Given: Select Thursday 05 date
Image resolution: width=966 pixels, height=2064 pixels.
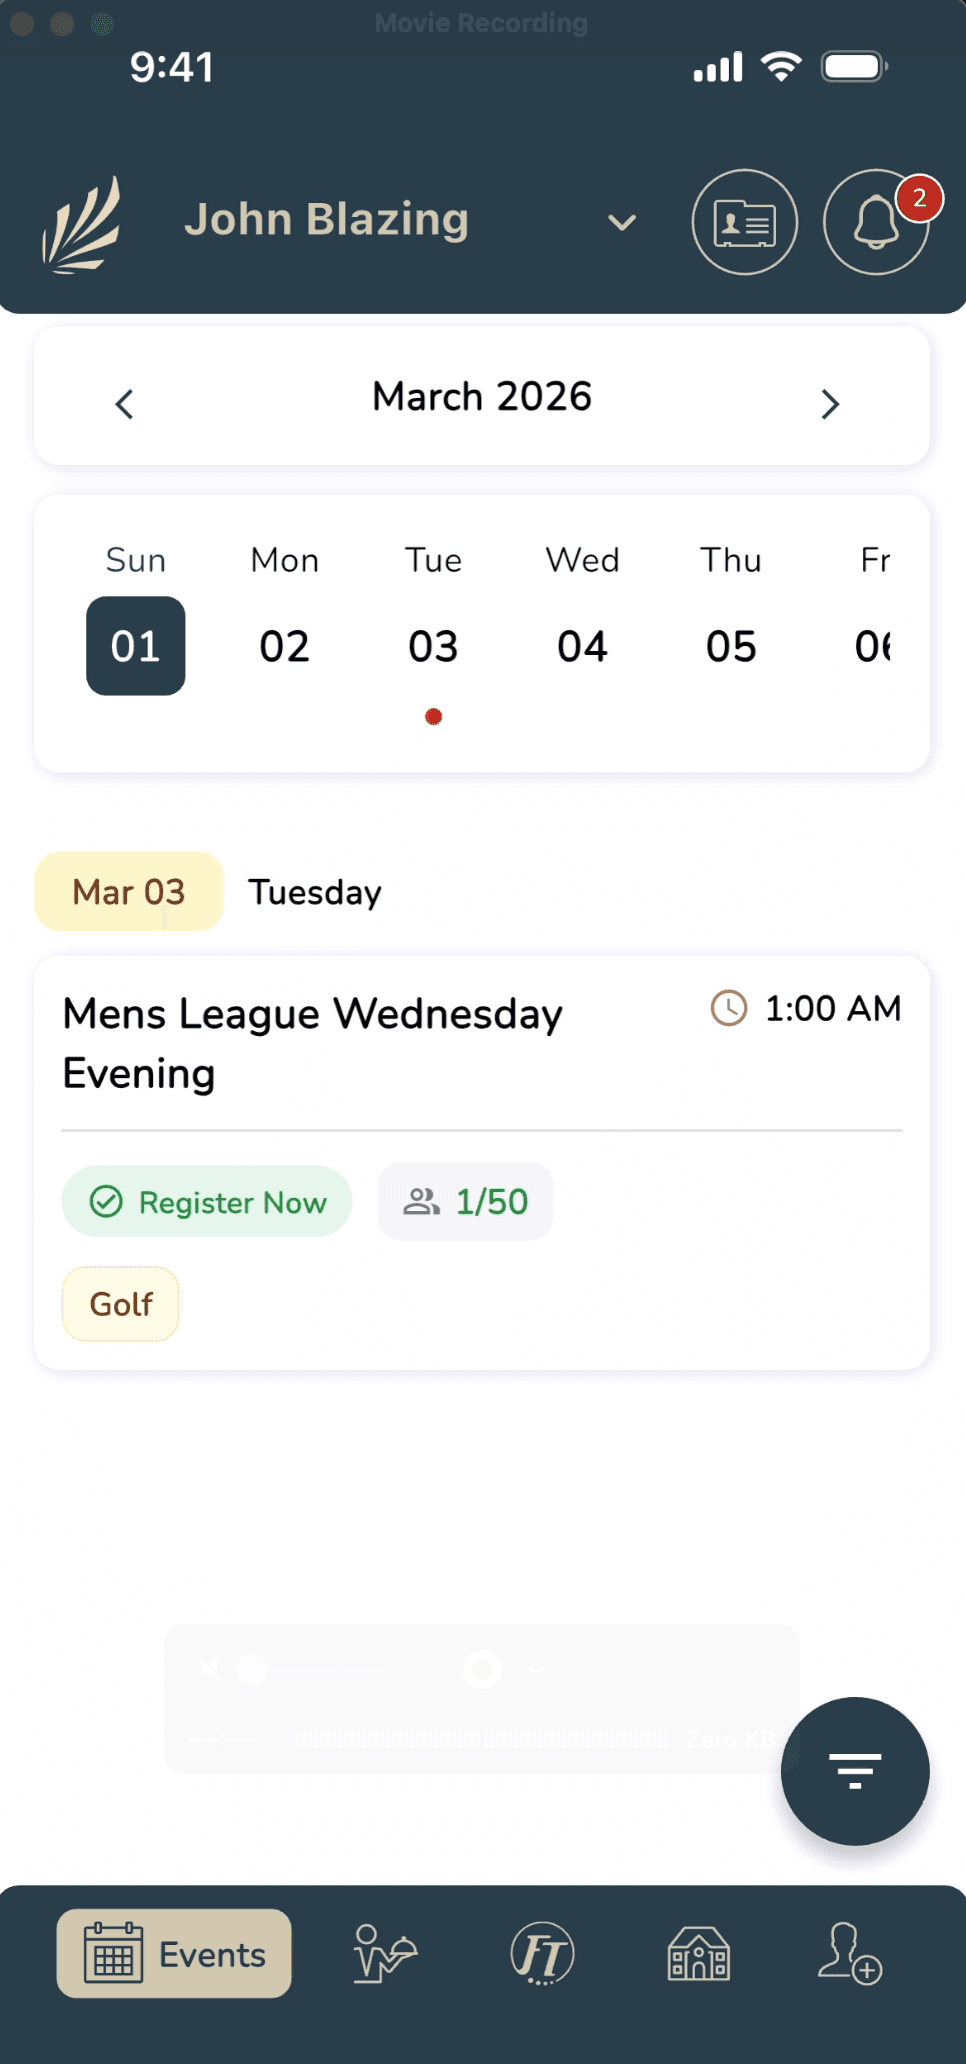Looking at the screenshot, I should point(731,646).
